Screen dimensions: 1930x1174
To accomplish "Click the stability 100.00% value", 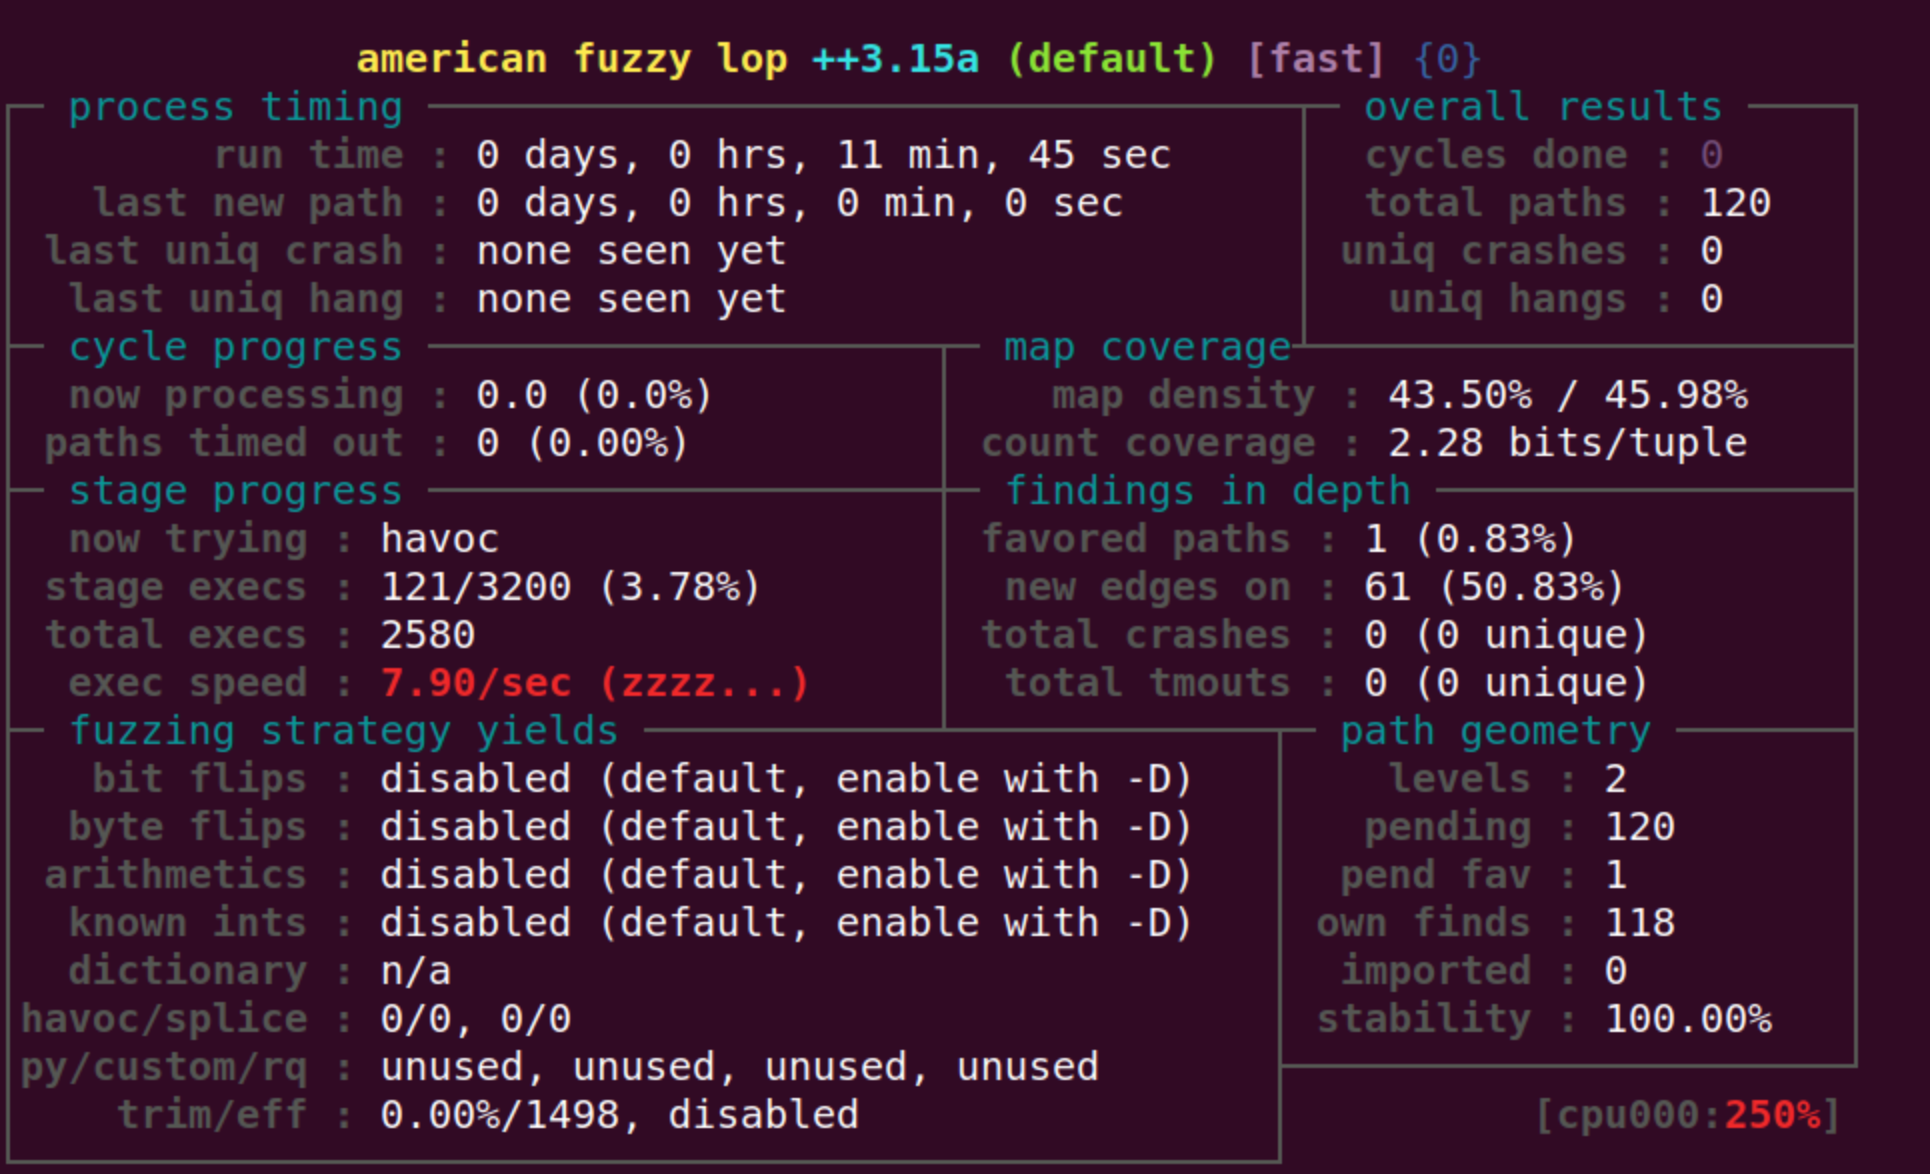I will pyautogui.click(x=1688, y=1020).
